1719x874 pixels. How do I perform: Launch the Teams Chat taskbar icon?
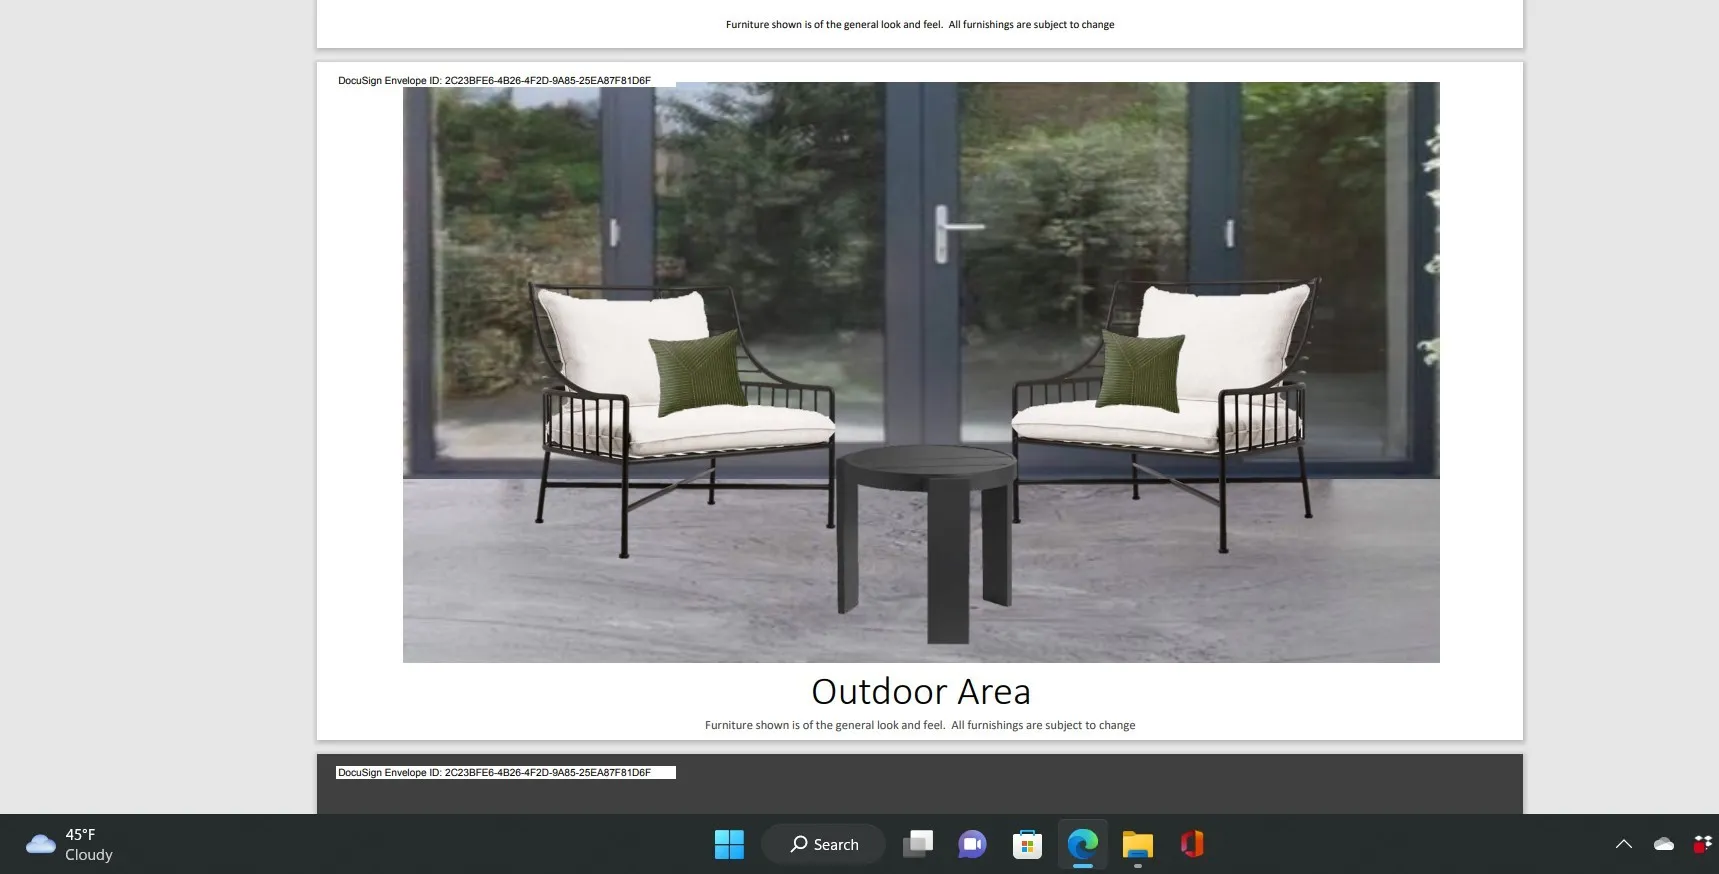pyautogui.click(x=972, y=844)
